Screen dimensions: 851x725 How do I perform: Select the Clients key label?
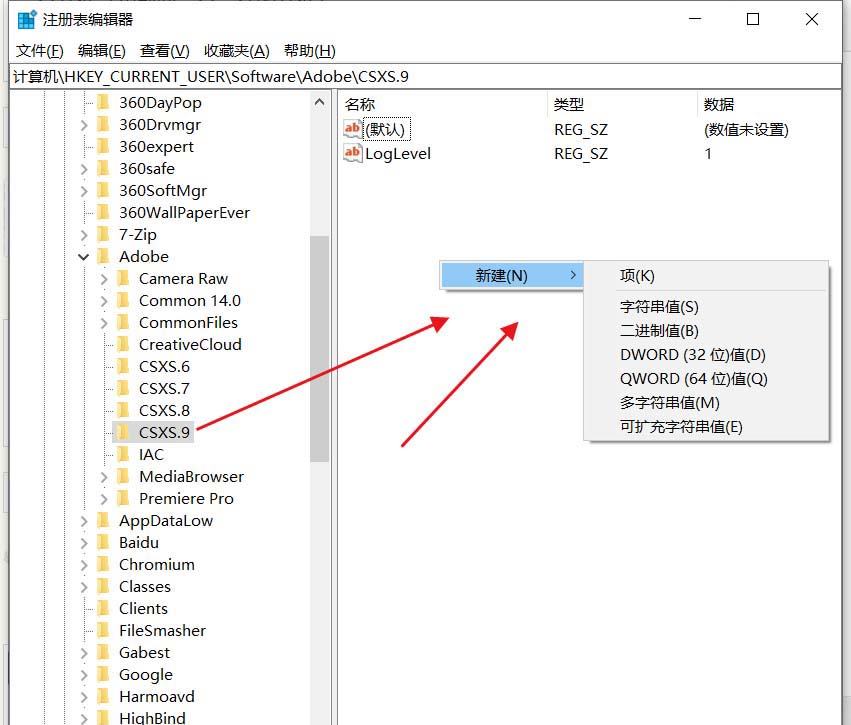tap(143, 608)
